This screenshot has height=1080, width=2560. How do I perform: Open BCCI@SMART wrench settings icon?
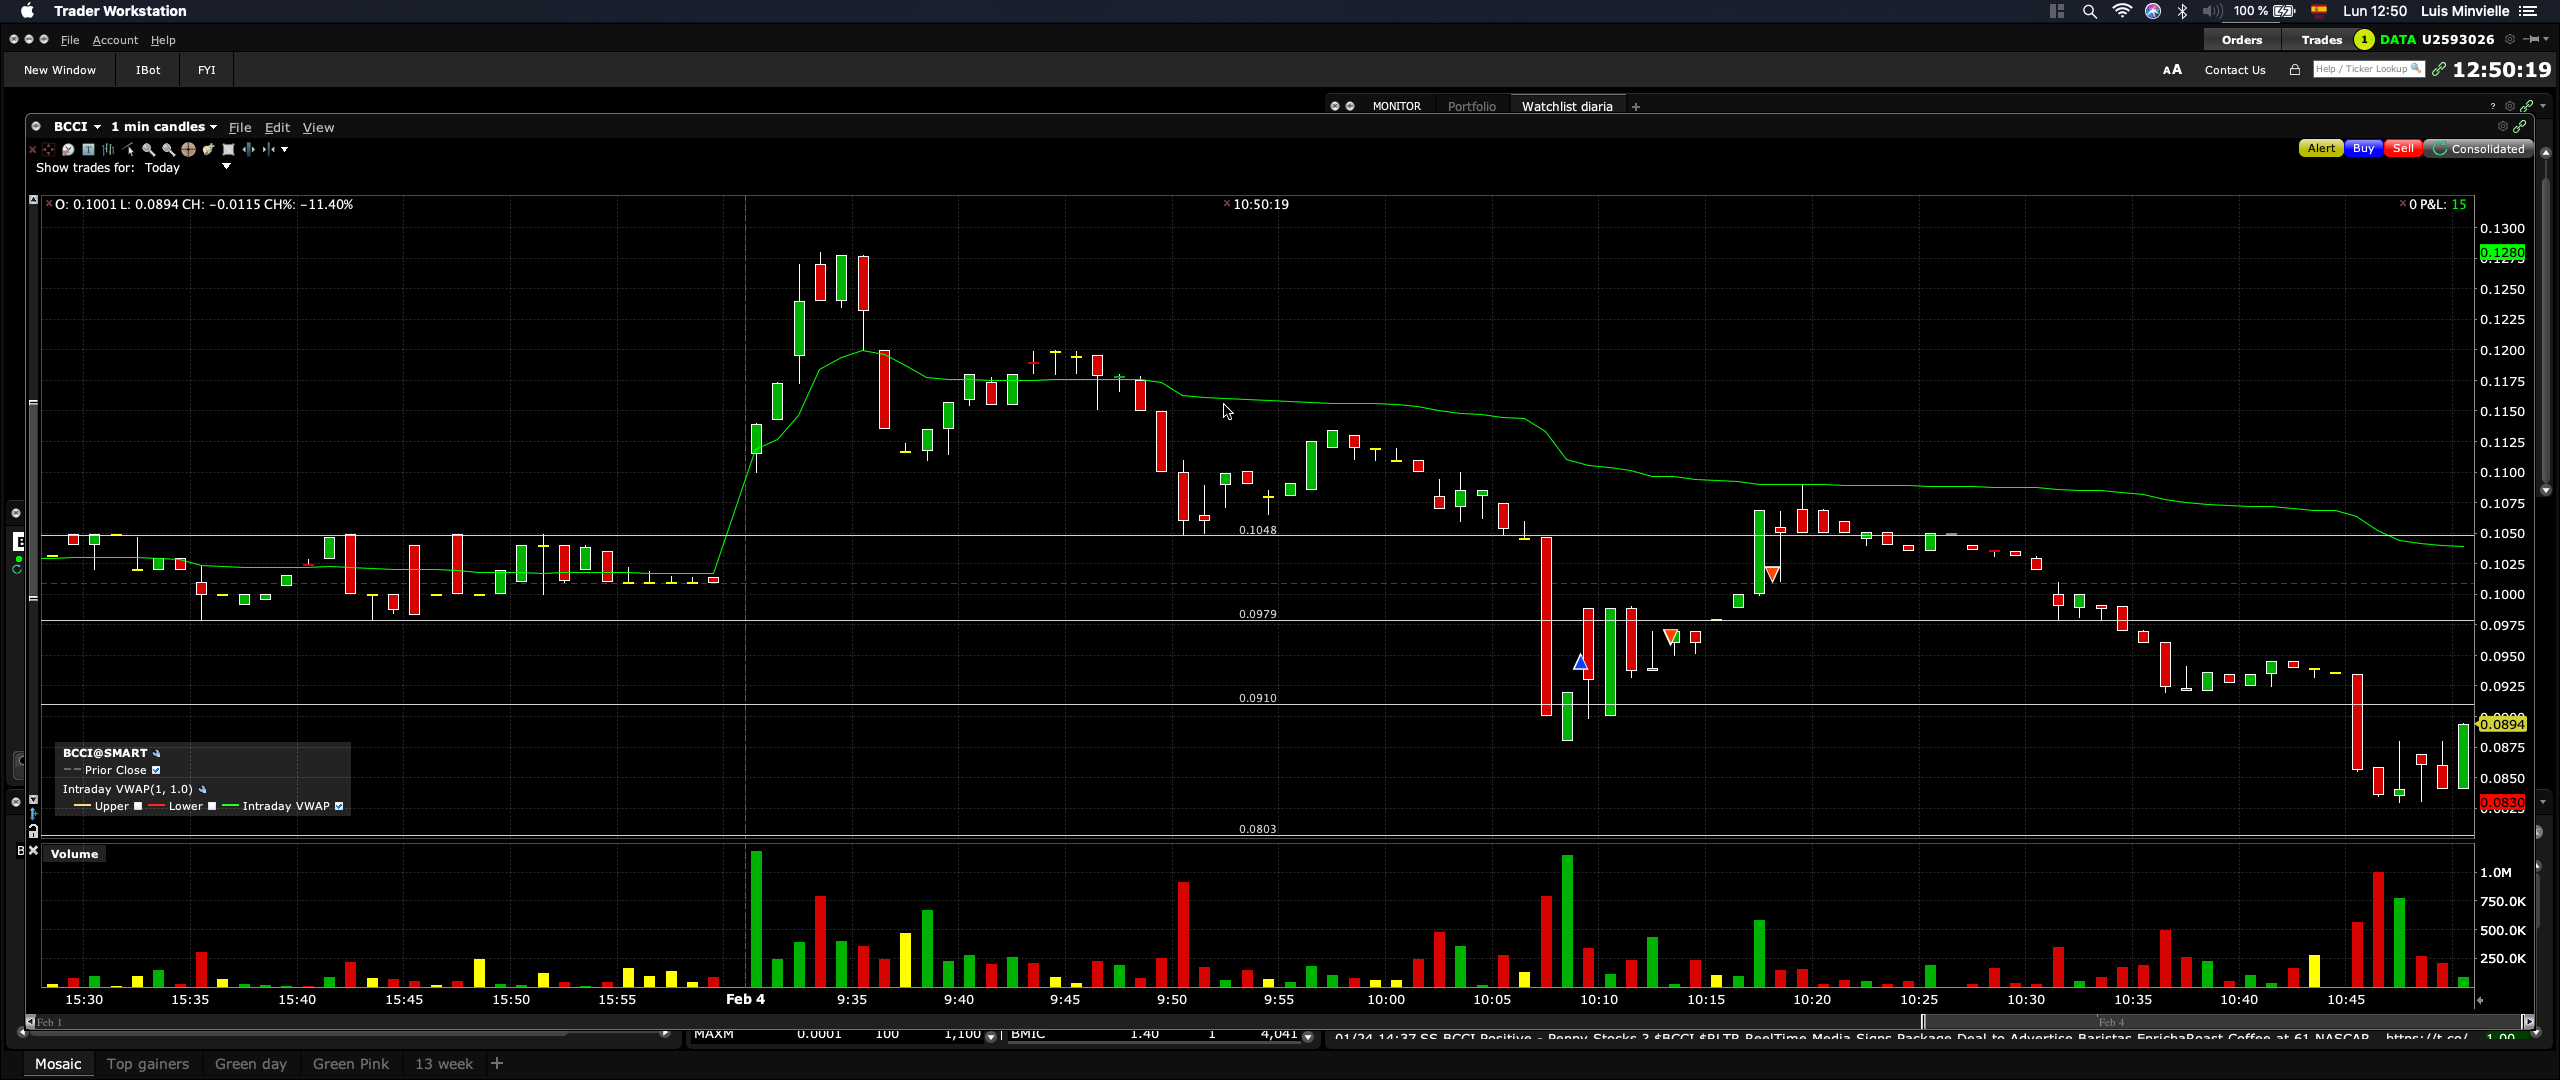157,753
